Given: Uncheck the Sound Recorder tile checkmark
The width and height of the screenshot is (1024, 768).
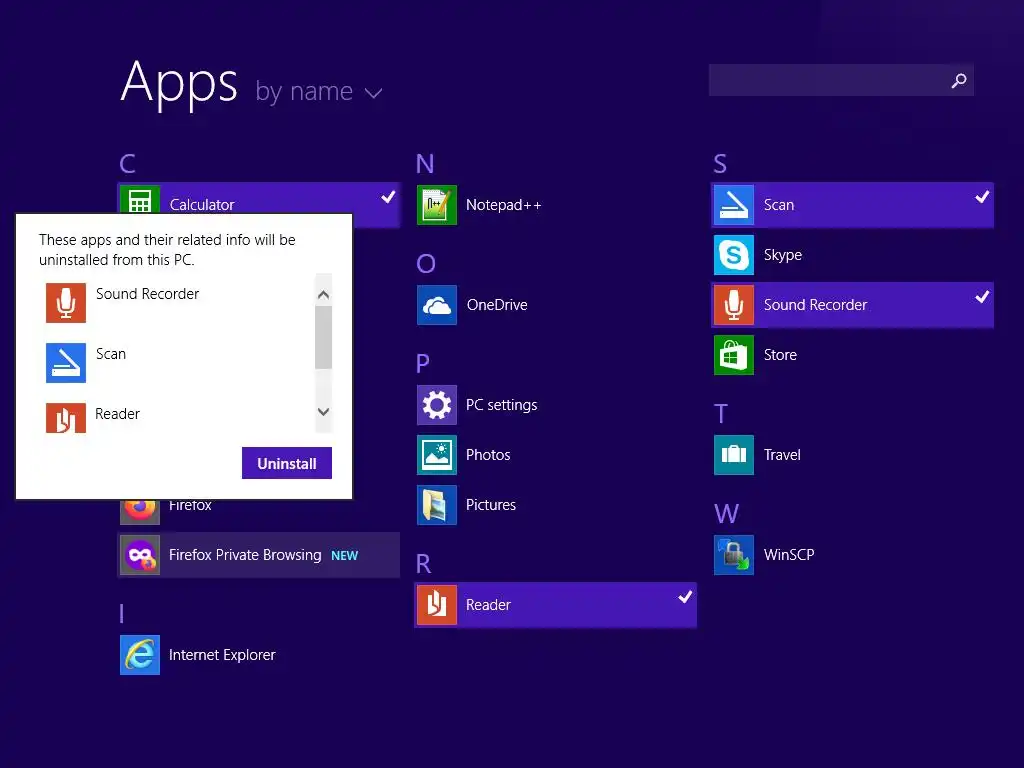Looking at the screenshot, I should coord(982,296).
